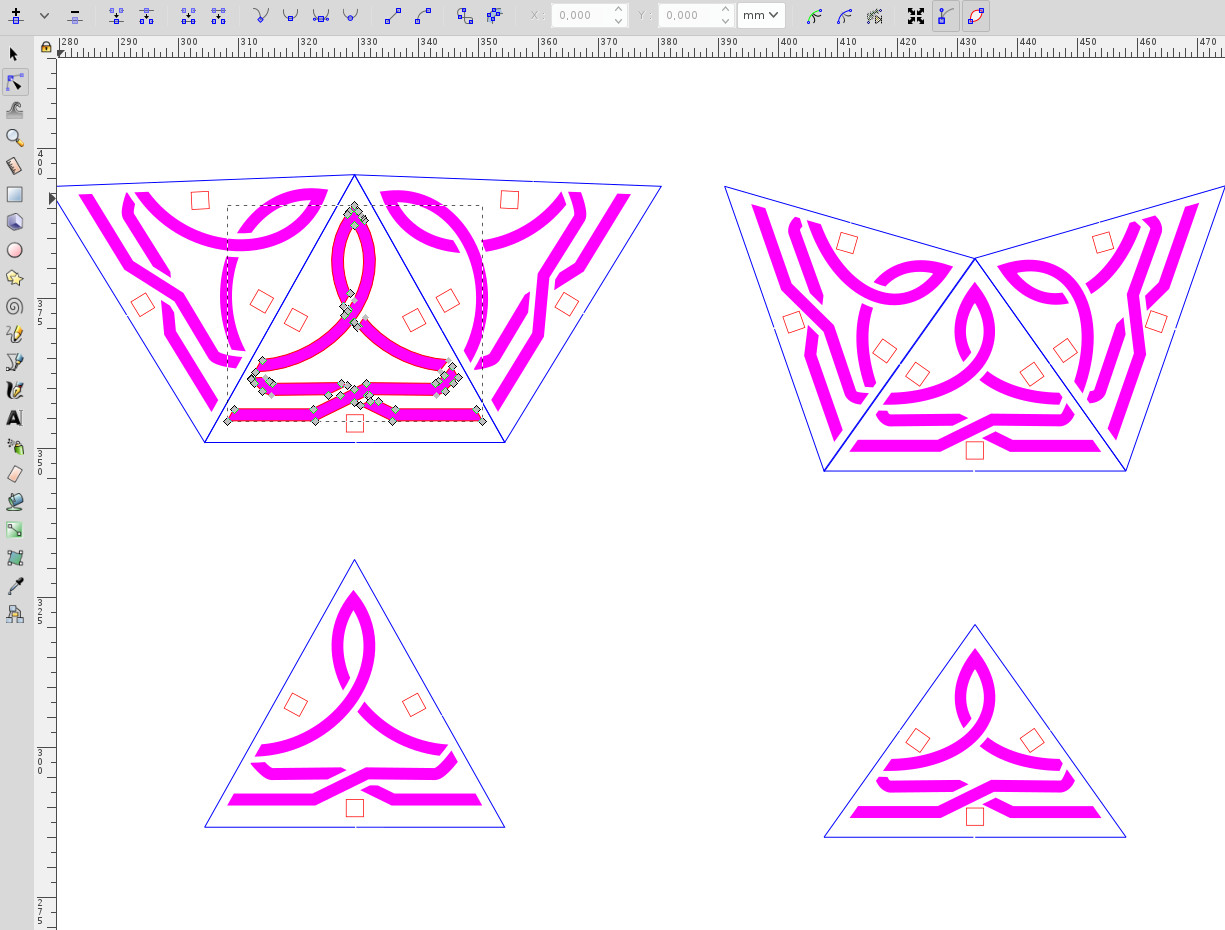Activate the Text tool
Image resolution: width=1225 pixels, height=930 pixels.
(x=14, y=418)
